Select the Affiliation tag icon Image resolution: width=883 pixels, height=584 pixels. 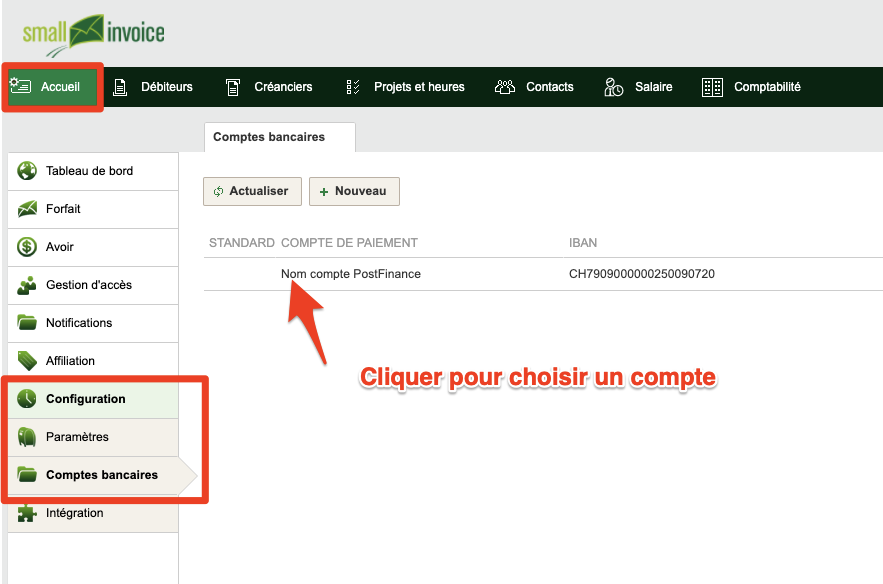click(26, 361)
